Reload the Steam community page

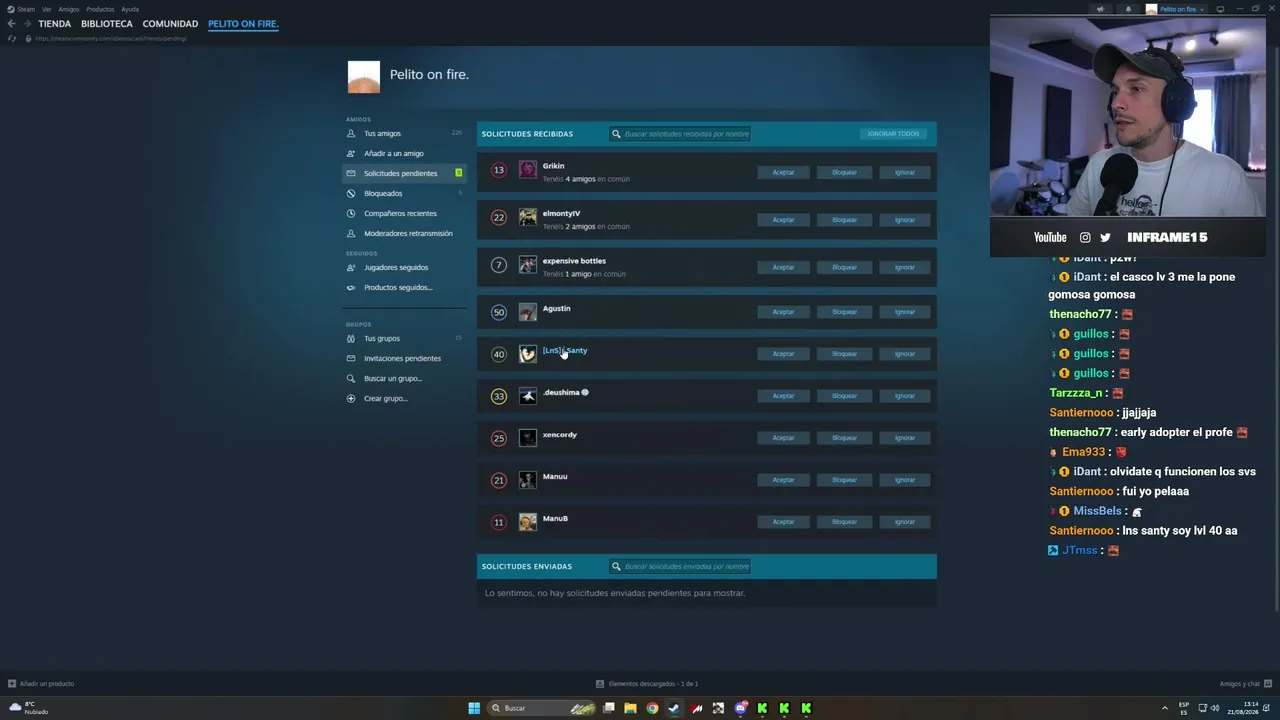[x=12, y=38]
